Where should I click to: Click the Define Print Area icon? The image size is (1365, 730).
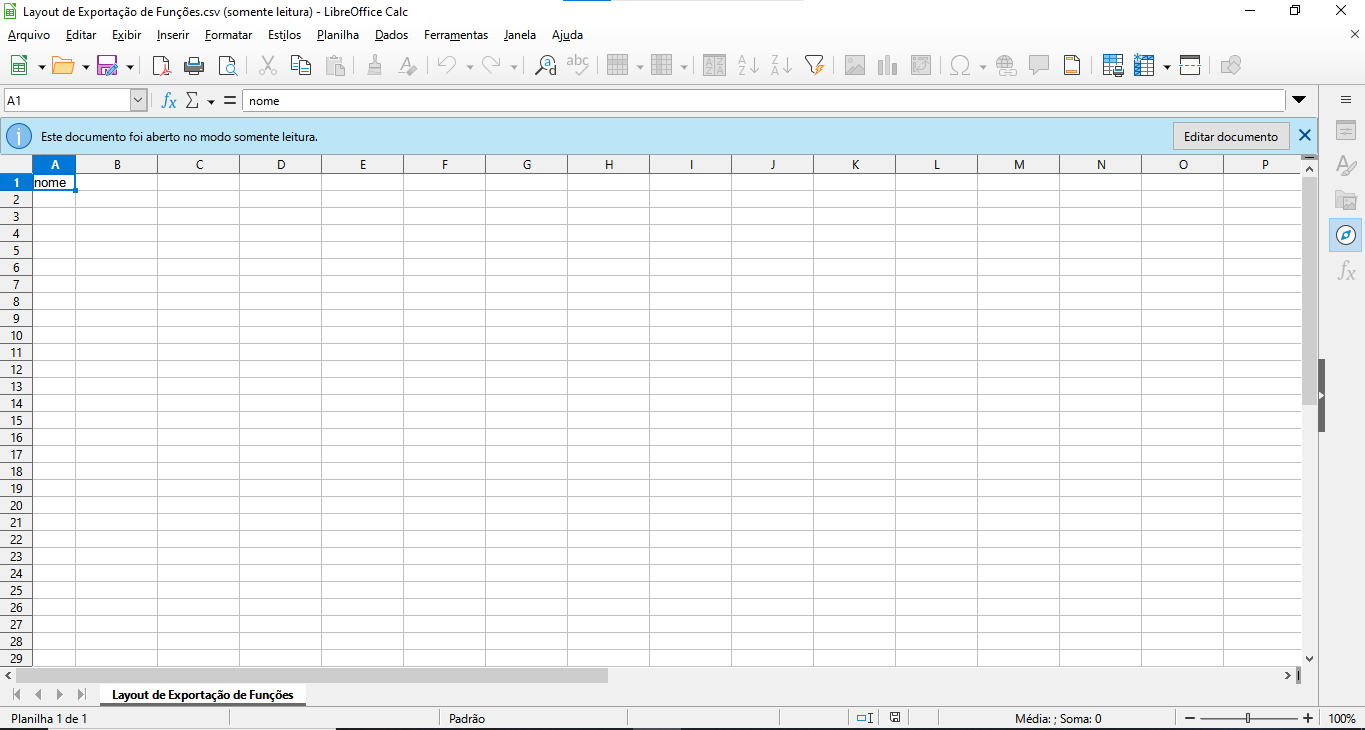click(x=1113, y=66)
